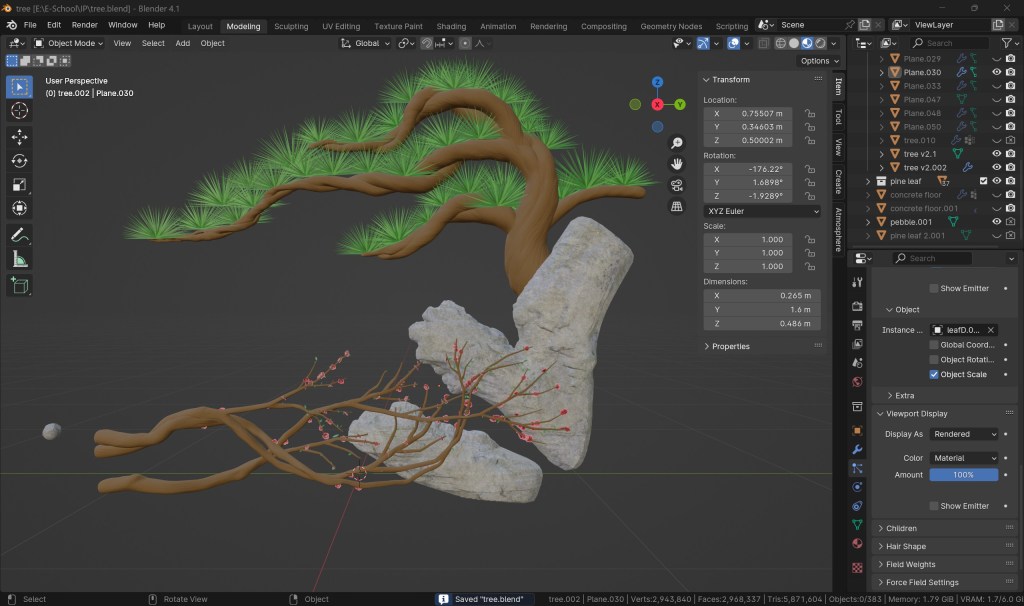
Task: Select the Rotate tool in left toolbar
Action: (19, 160)
